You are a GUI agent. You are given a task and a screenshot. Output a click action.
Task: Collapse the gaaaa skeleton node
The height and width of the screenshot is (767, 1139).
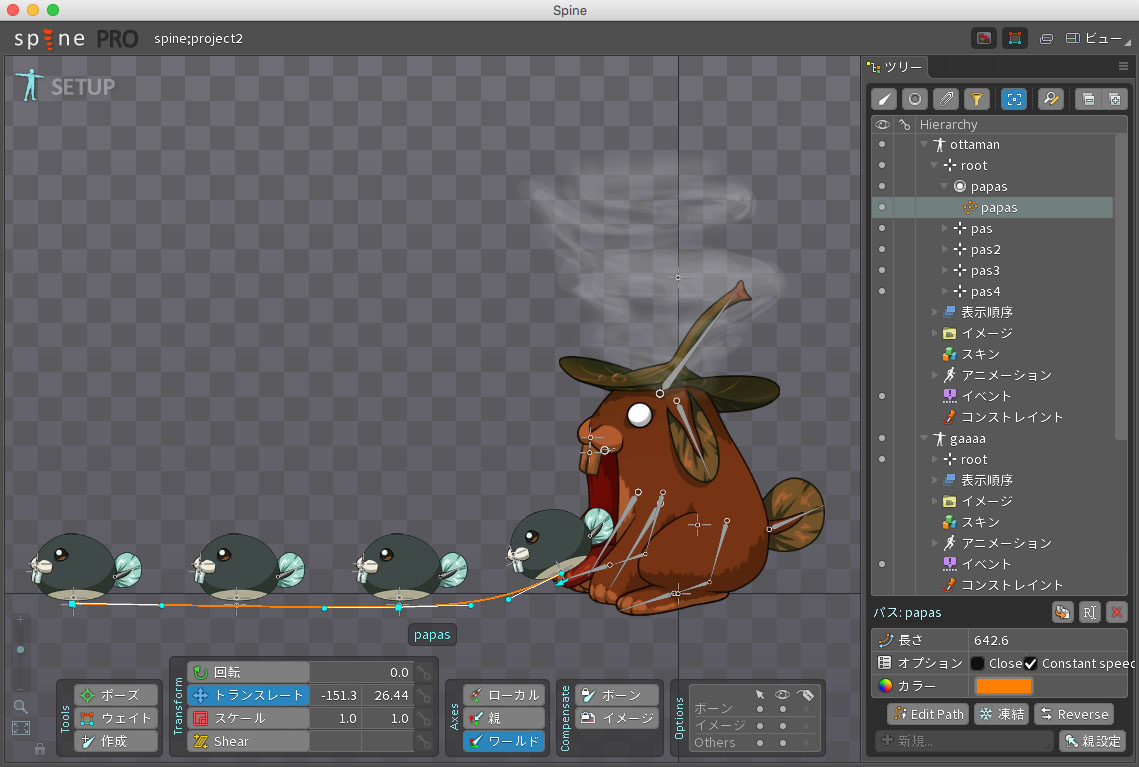(x=924, y=438)
